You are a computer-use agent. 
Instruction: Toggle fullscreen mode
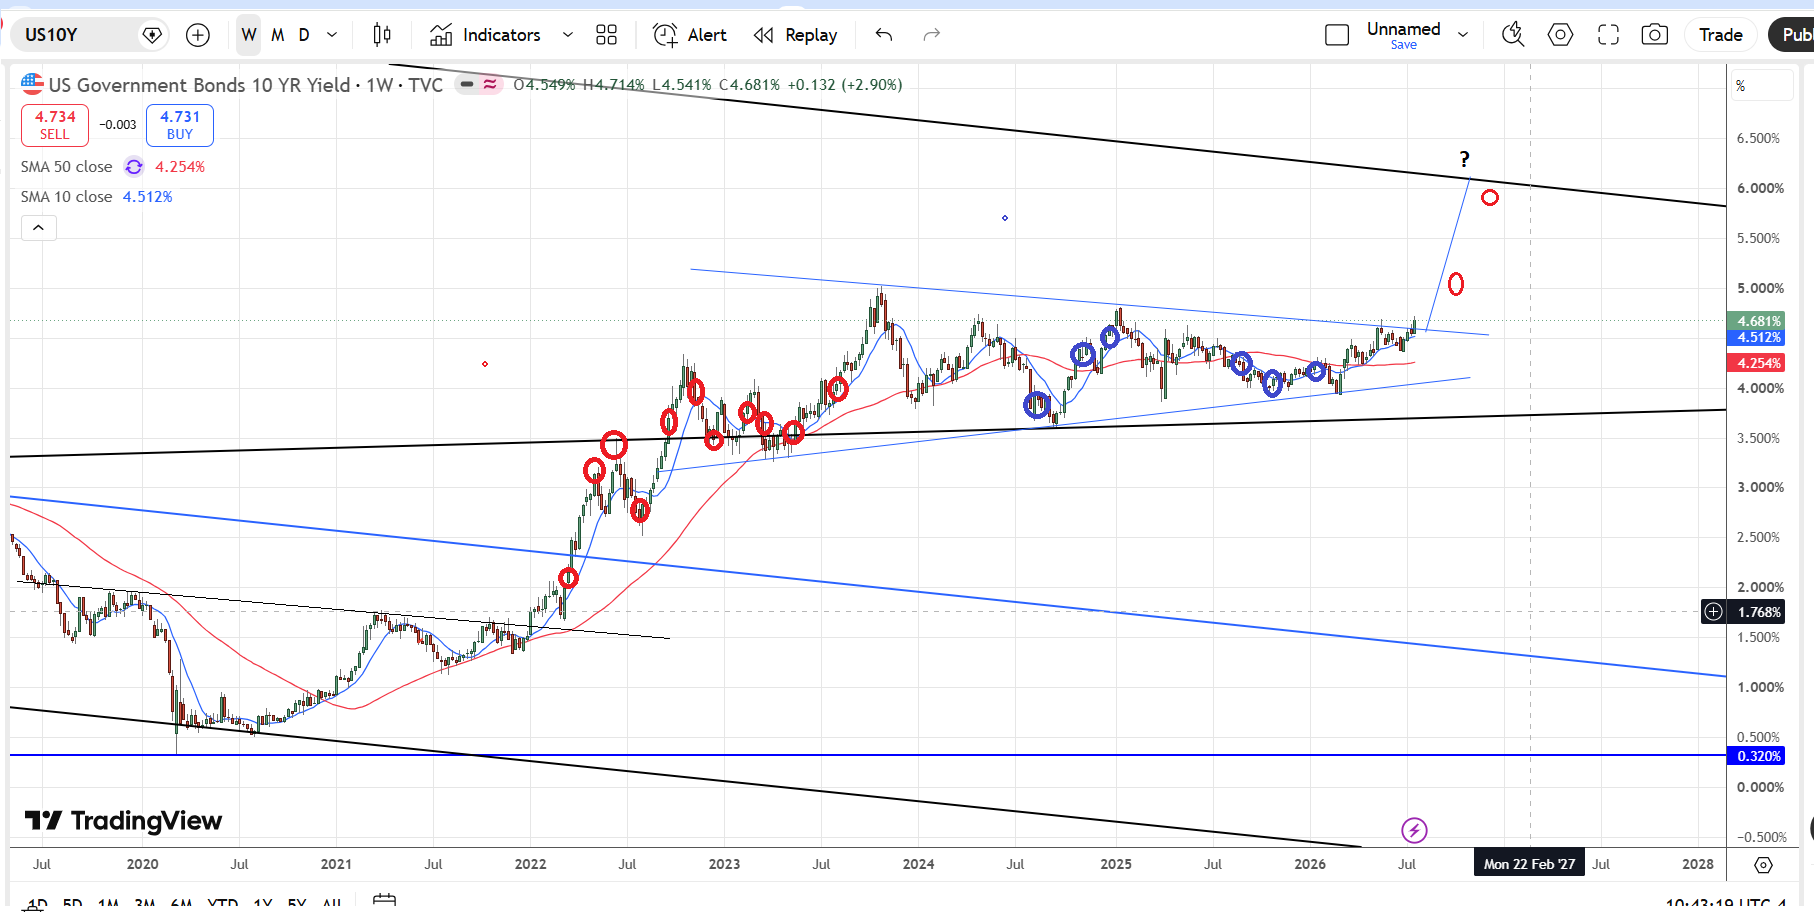coord(1608,35)
